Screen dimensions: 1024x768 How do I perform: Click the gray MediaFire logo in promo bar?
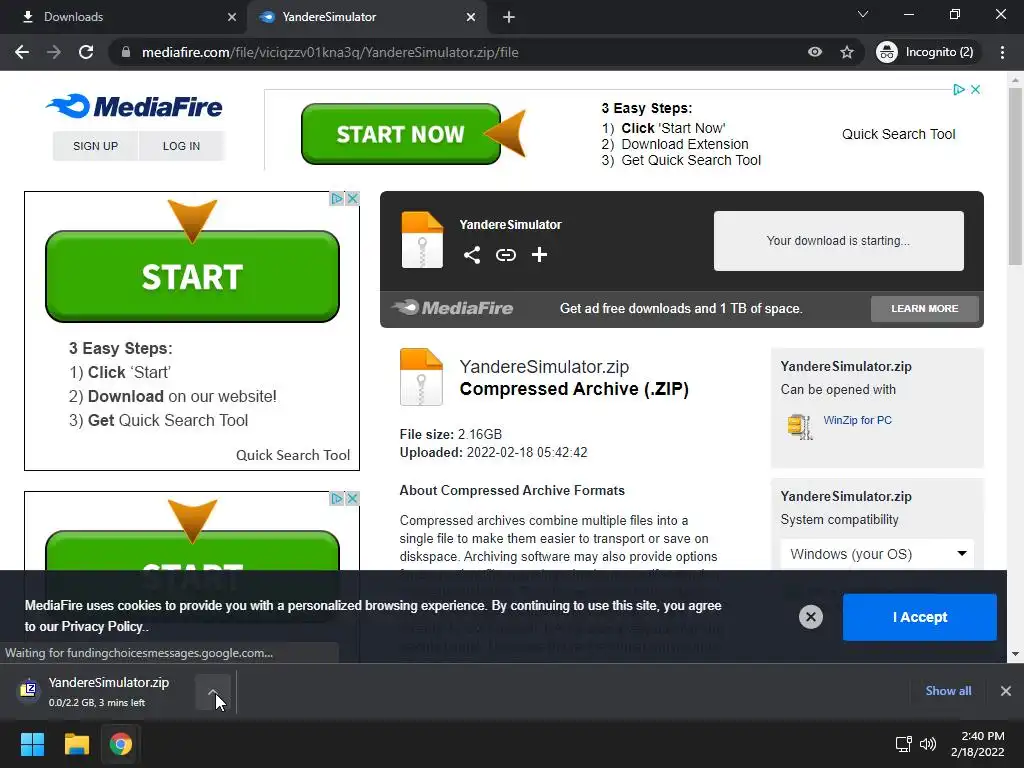[453, 308]
